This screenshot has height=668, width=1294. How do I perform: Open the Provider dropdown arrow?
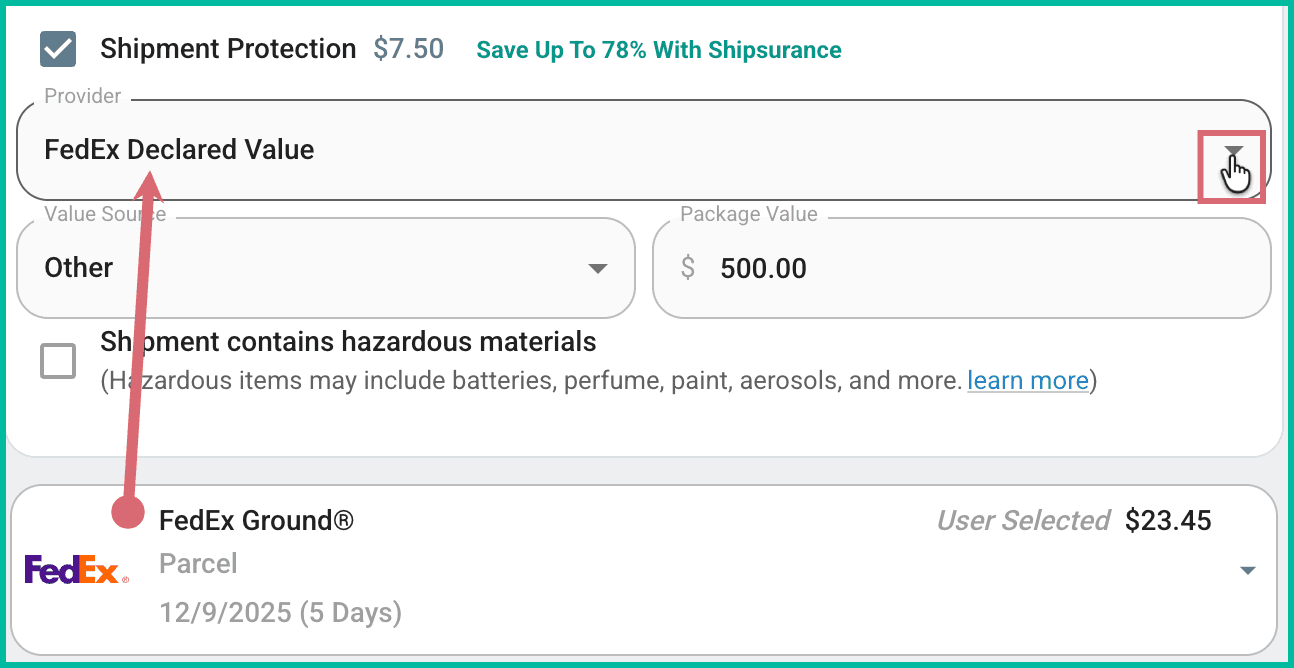tap(1234, 152)
